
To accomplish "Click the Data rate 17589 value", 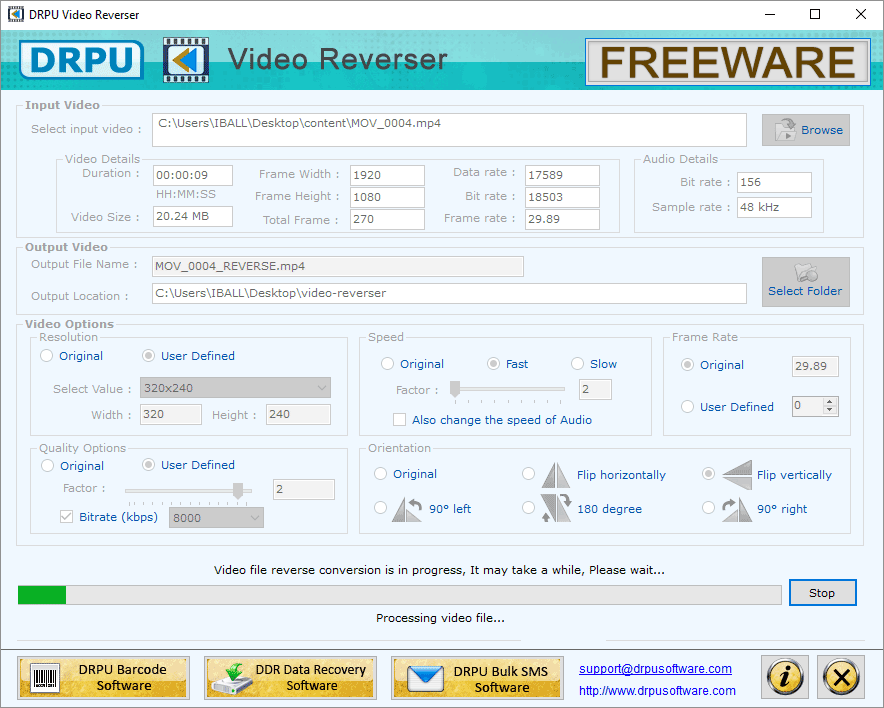I will tap(562, 175).
